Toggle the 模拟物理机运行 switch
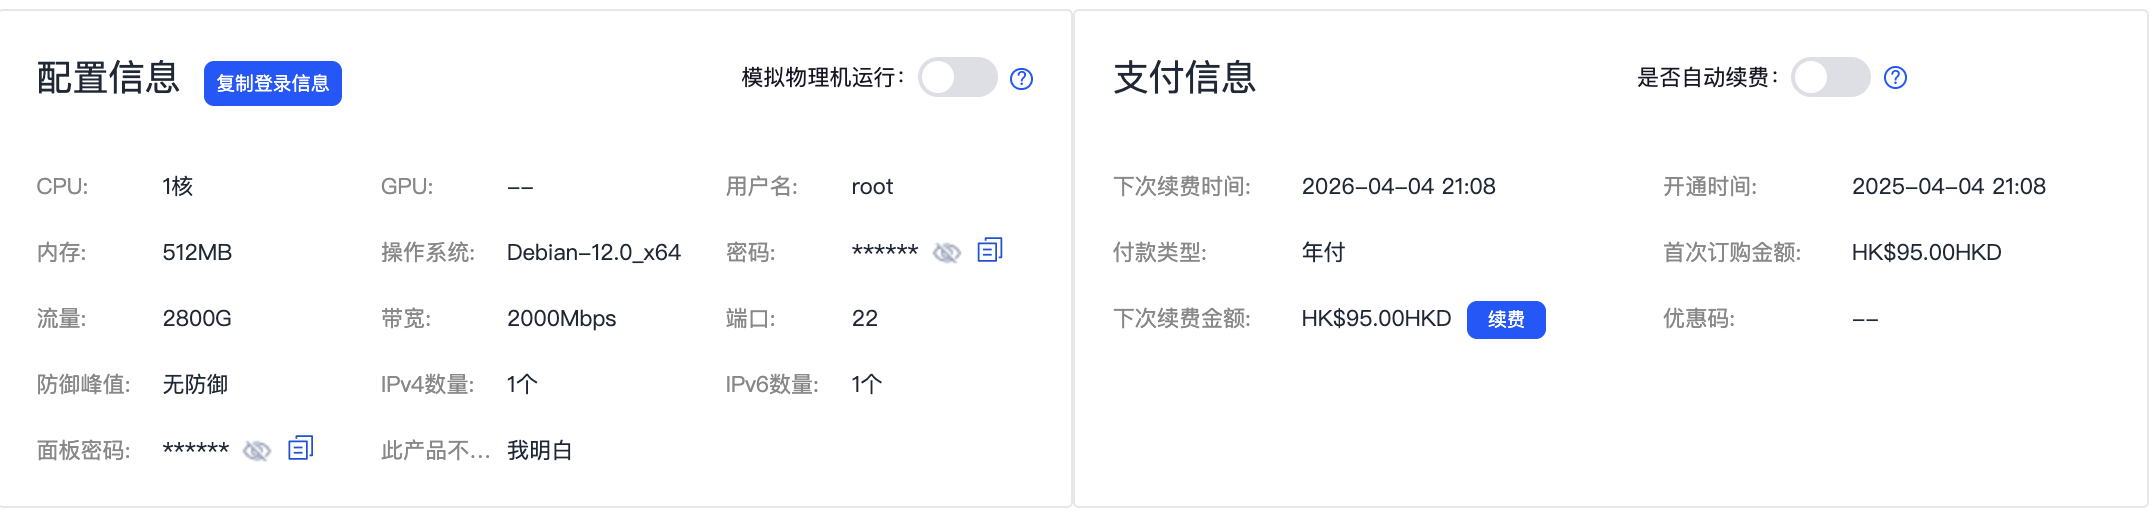Screen dimensions: 2152x510 [x=958, y=77]
